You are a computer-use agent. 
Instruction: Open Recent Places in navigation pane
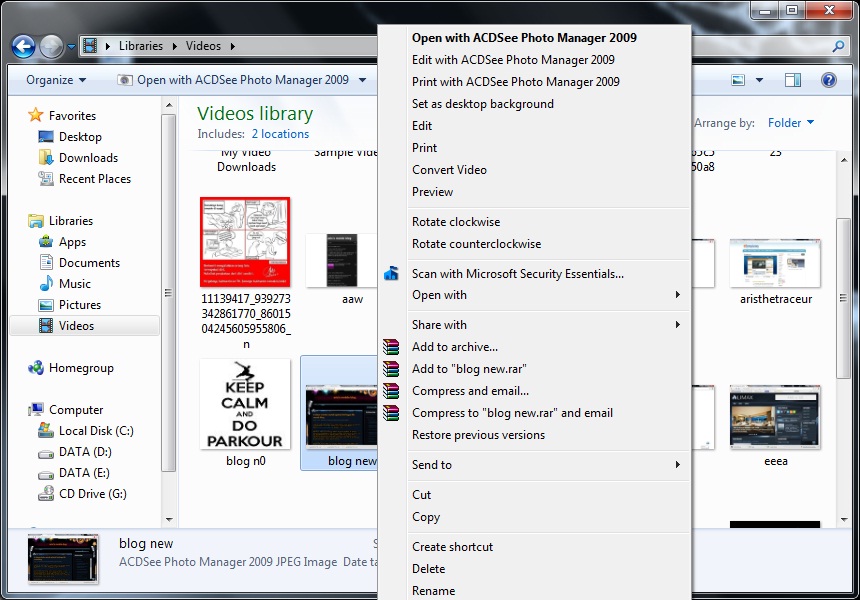(x=95, y=179)
